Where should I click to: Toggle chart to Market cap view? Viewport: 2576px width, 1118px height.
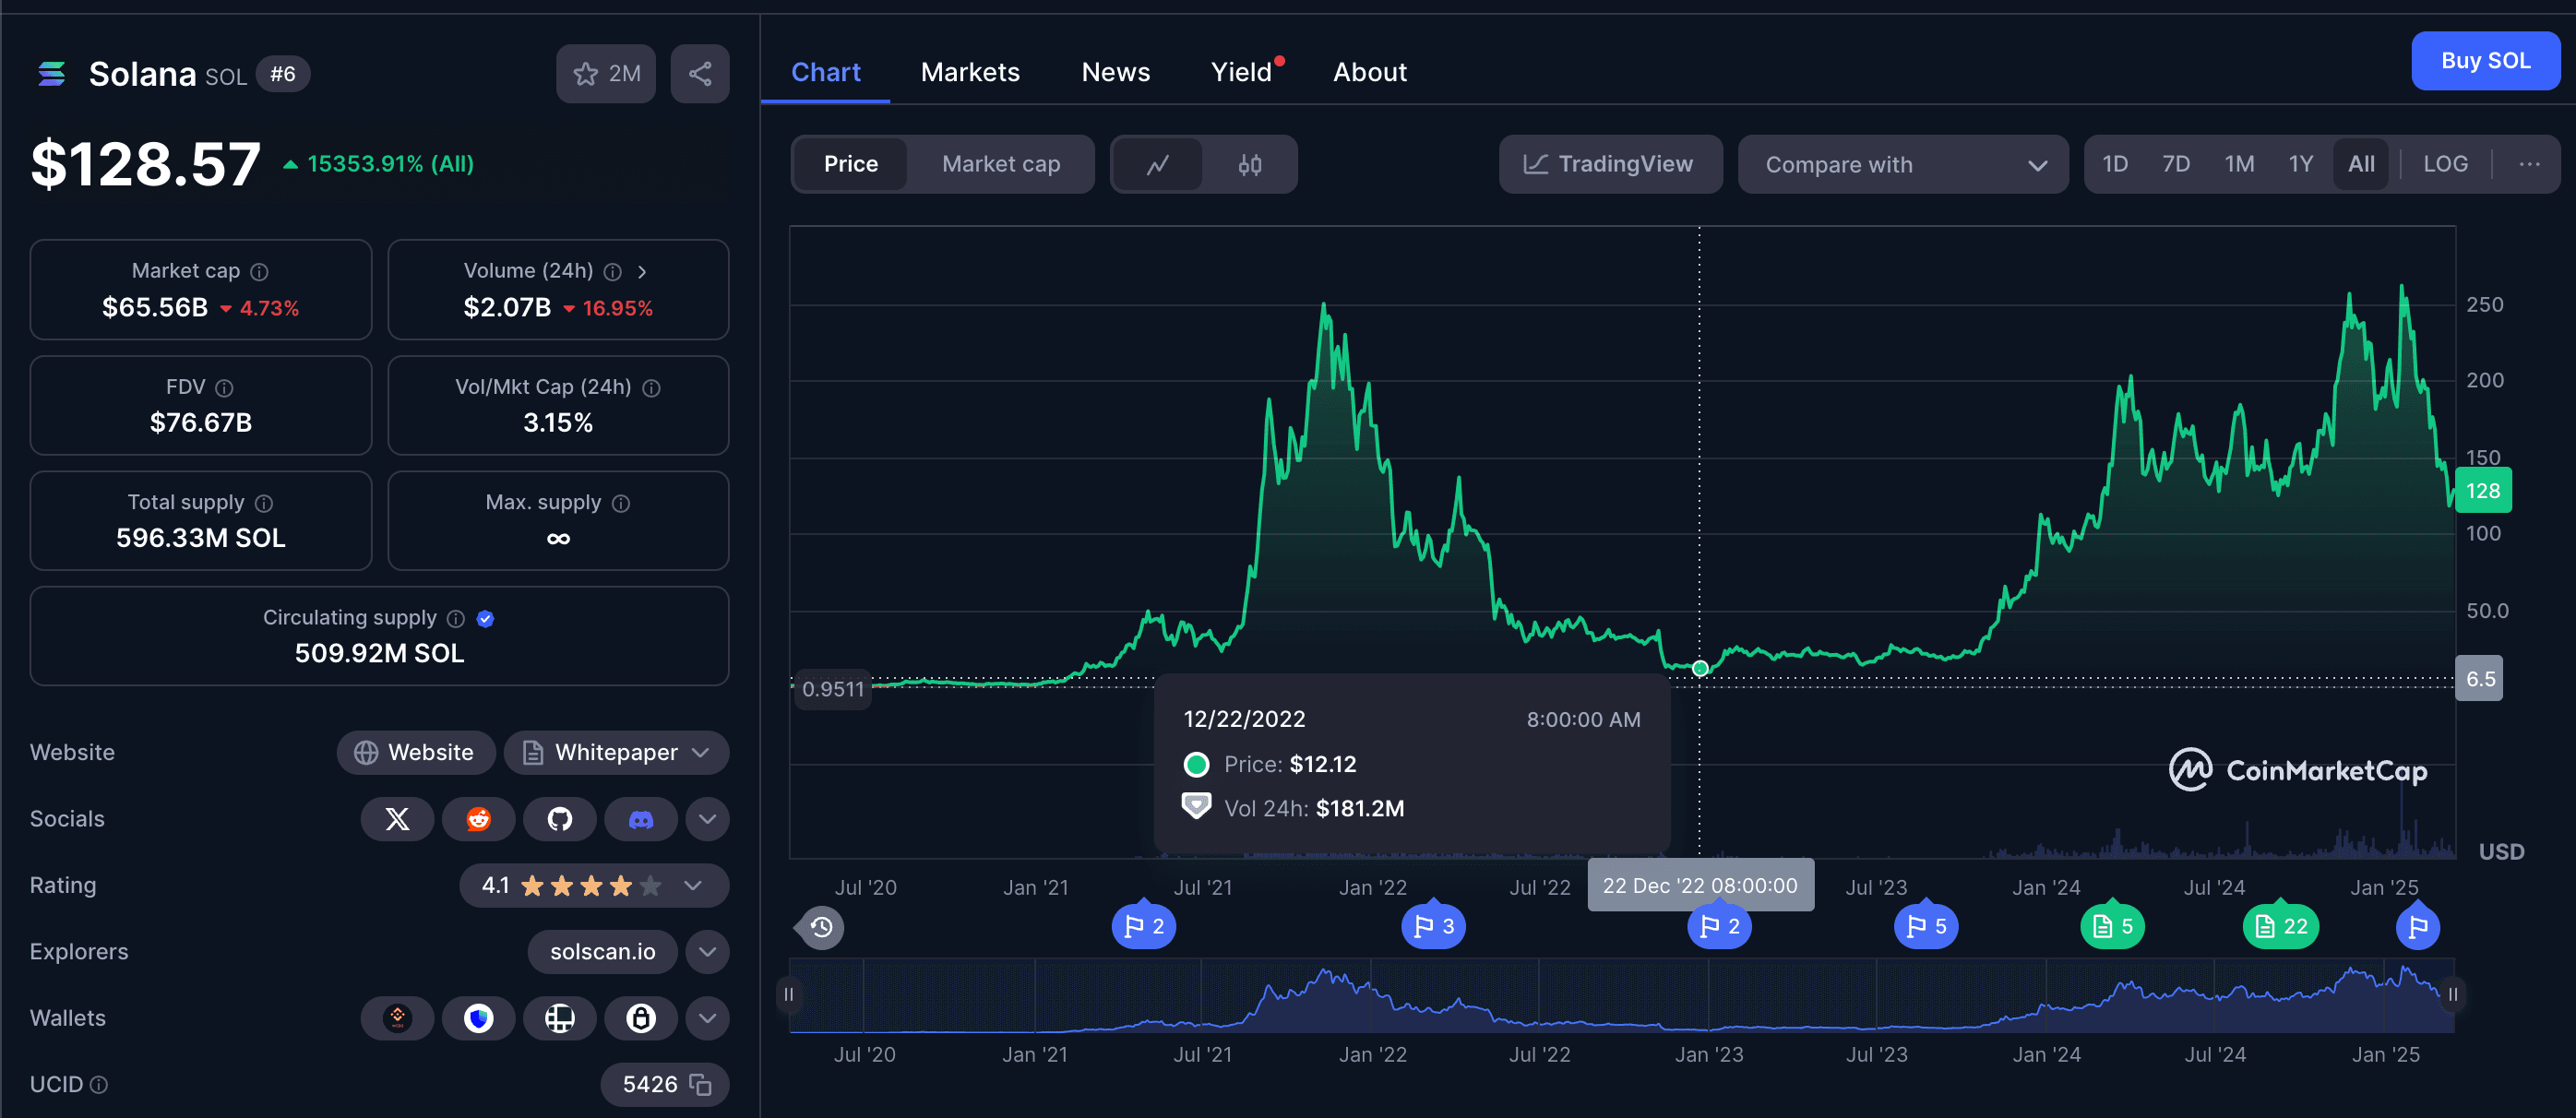pos(1000,164)
